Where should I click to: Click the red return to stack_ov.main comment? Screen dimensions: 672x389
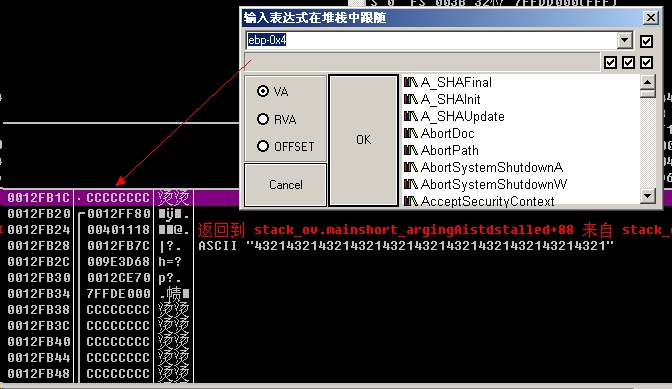435,230
